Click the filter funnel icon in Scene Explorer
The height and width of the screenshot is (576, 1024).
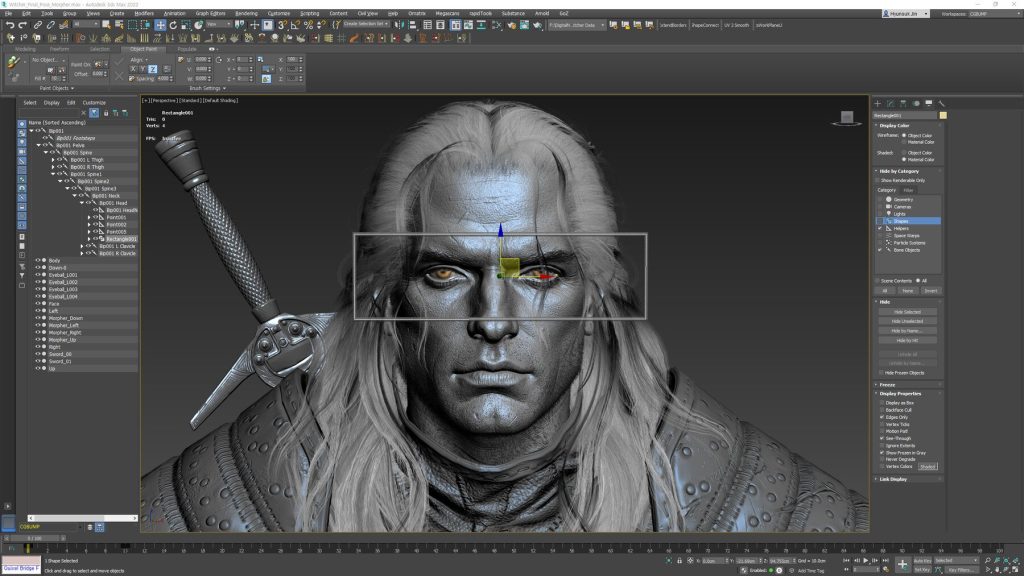point(94,113)
